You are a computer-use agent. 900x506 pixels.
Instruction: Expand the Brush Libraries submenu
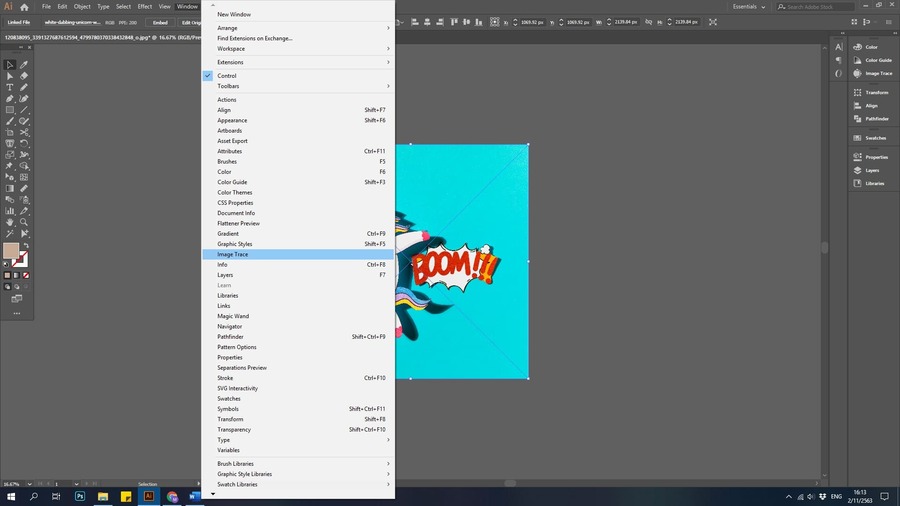pos(298,464)
